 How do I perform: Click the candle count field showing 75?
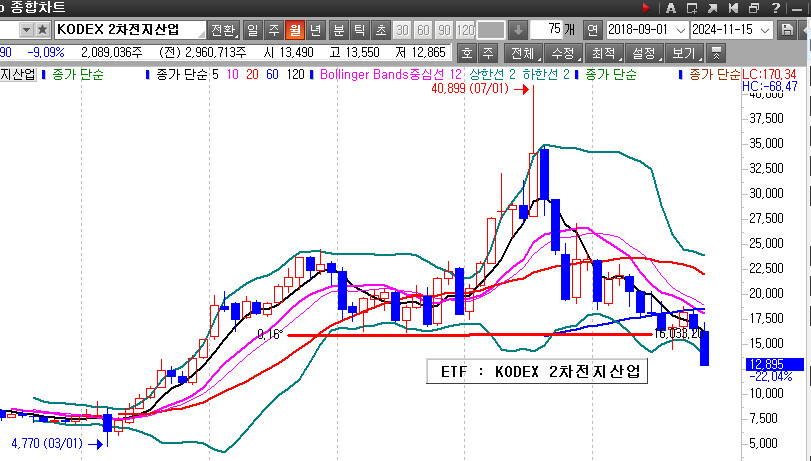[x=546, y=29]
